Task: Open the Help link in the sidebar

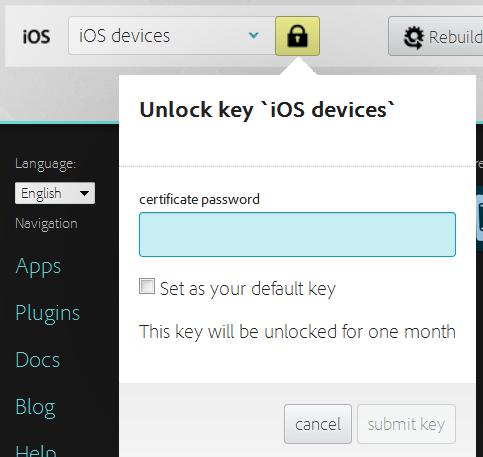Action: 36,450
